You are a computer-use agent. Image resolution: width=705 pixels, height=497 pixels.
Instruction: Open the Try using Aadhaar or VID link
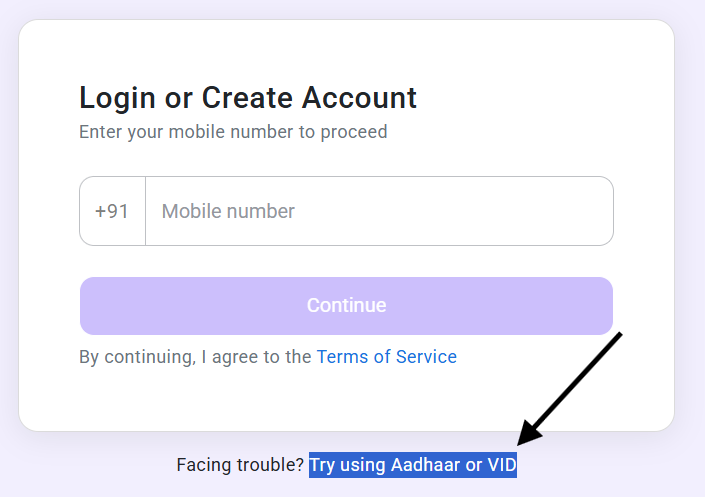pos(413,465)
